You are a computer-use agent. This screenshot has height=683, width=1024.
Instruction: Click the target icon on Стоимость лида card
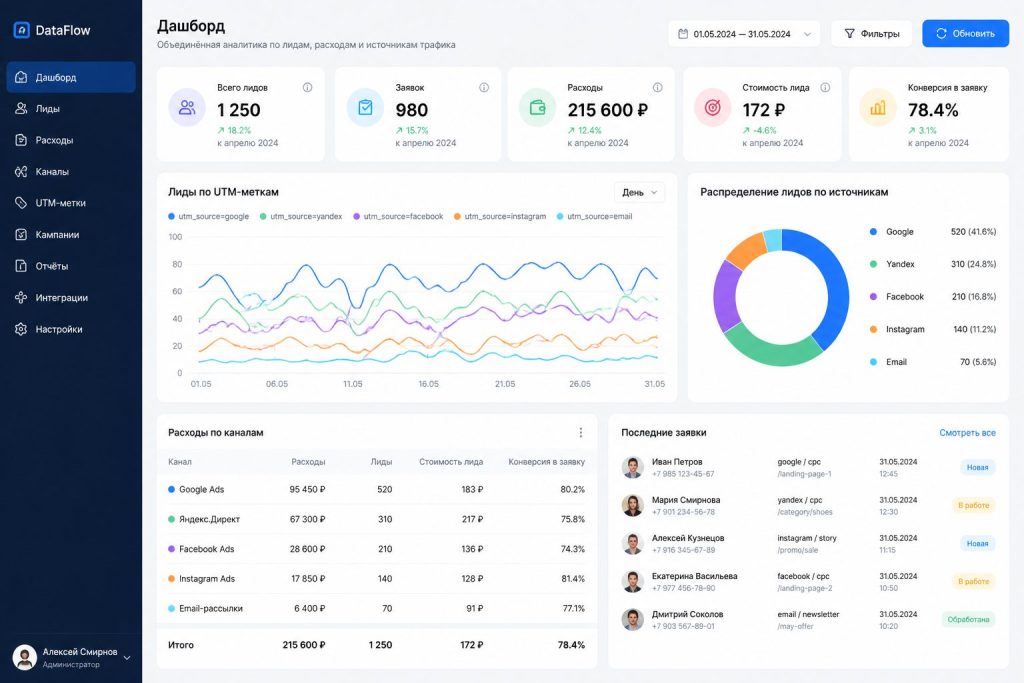coord(712,107)
